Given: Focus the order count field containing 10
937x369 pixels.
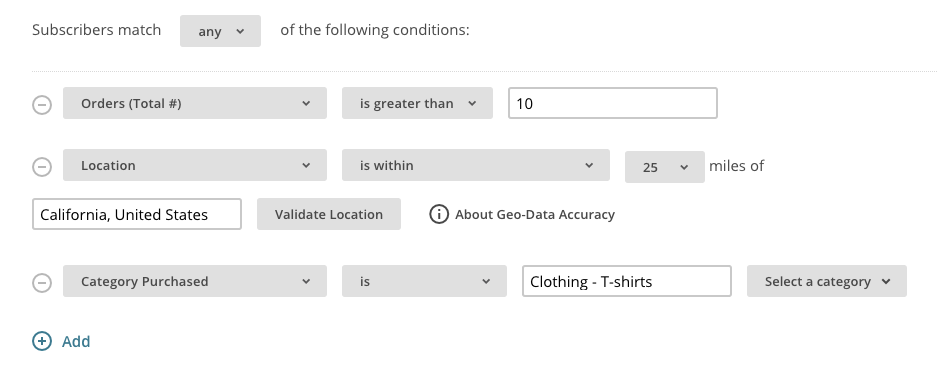Looking at the screenshot, I should [x=613, y=103].
